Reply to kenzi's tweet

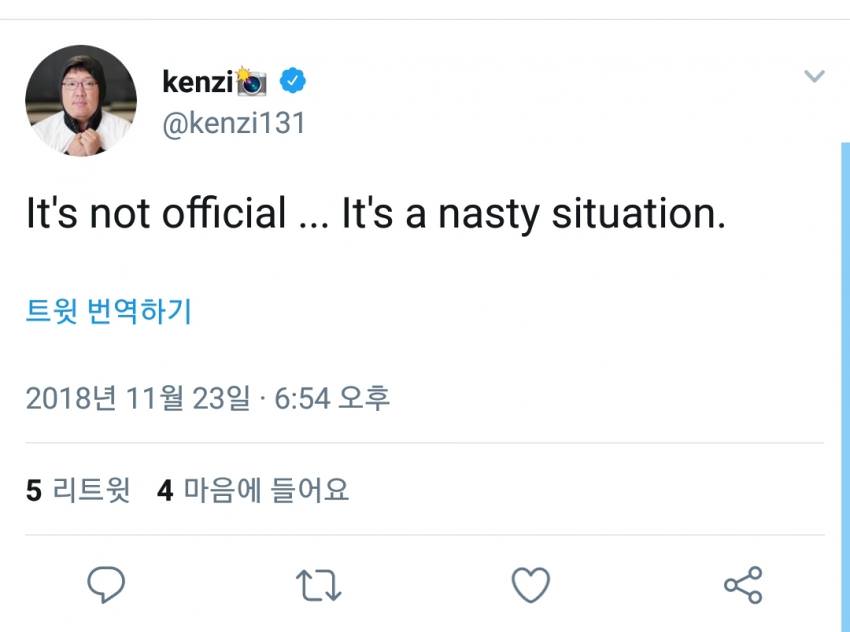pos(105,585)
